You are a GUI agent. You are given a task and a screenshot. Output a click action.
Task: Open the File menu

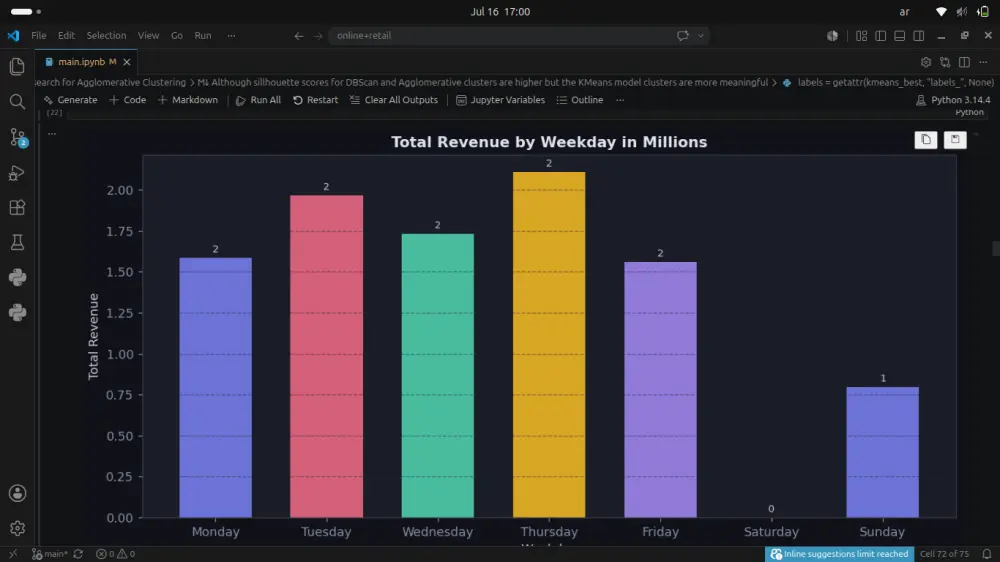click(x=39, y=36)
